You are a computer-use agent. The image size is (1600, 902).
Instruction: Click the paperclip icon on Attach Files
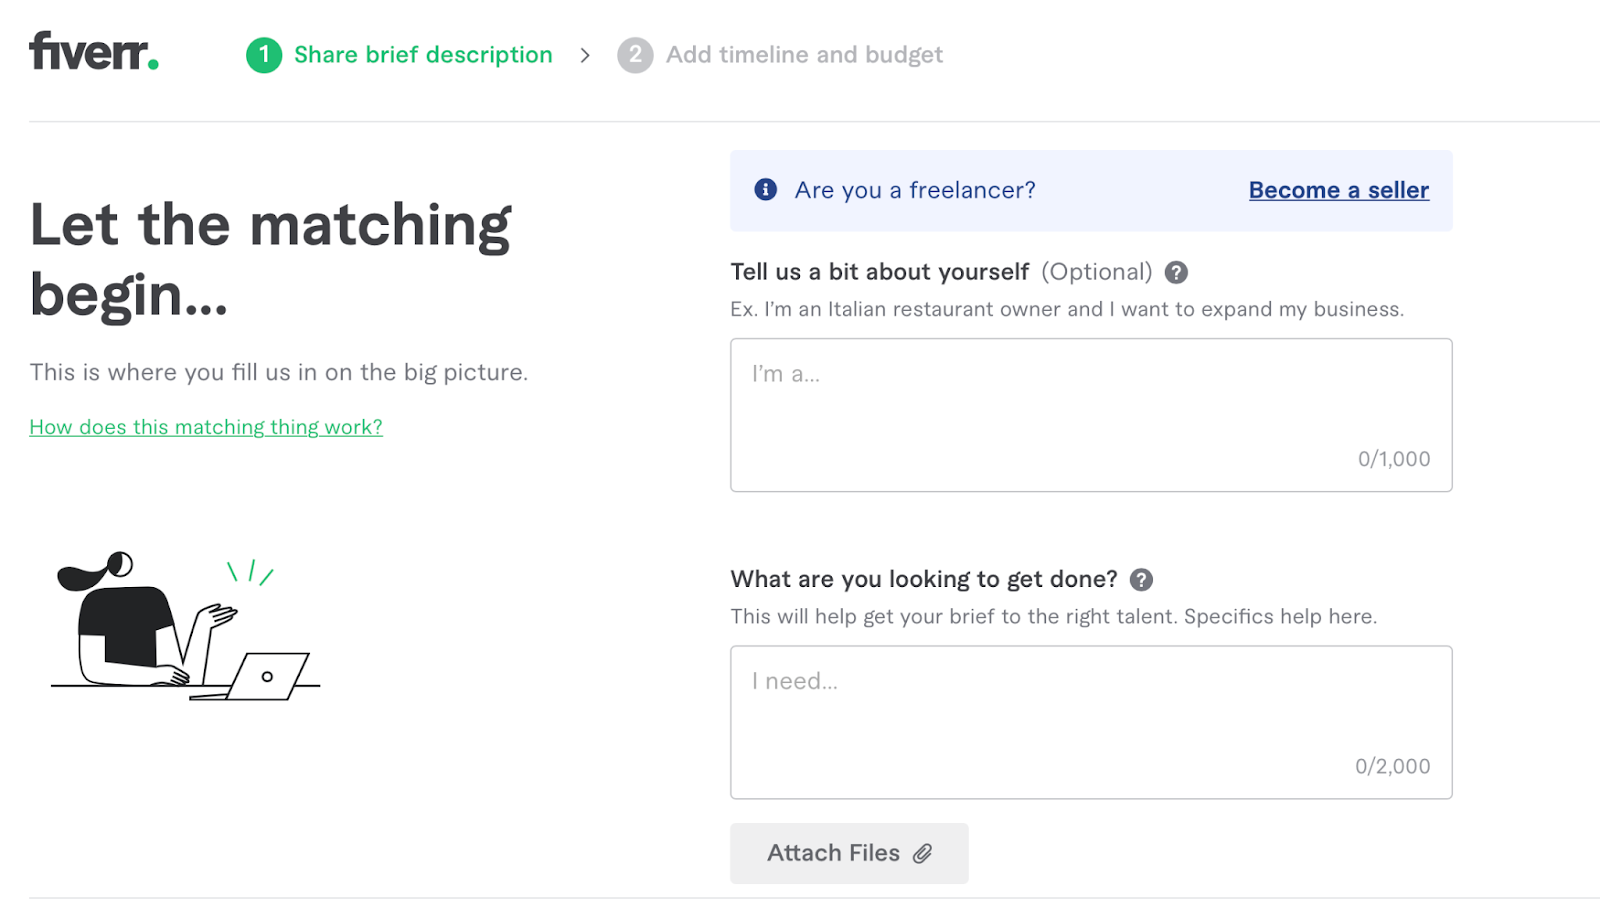coord(922,853)
